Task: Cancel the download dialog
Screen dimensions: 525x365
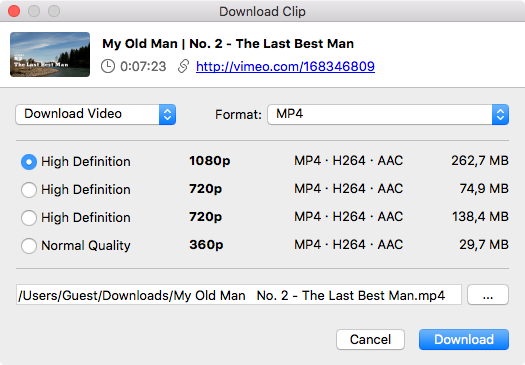Action: point(370,340)
